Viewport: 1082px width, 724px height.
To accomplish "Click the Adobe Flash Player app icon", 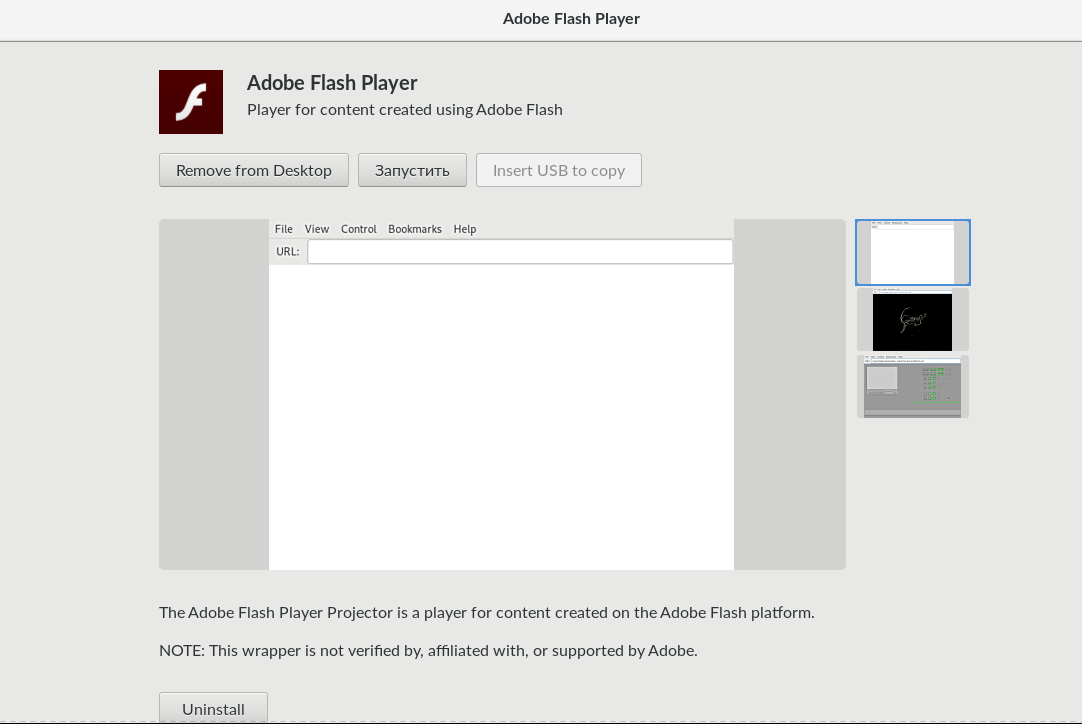I will pos(191,101).
